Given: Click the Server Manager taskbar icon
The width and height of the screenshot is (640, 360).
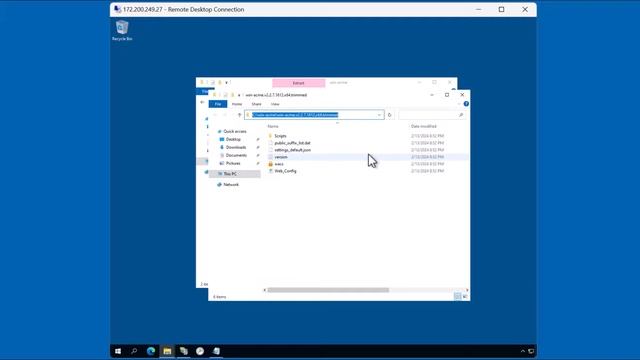Looking at the screenshot, I should (184, 351).
